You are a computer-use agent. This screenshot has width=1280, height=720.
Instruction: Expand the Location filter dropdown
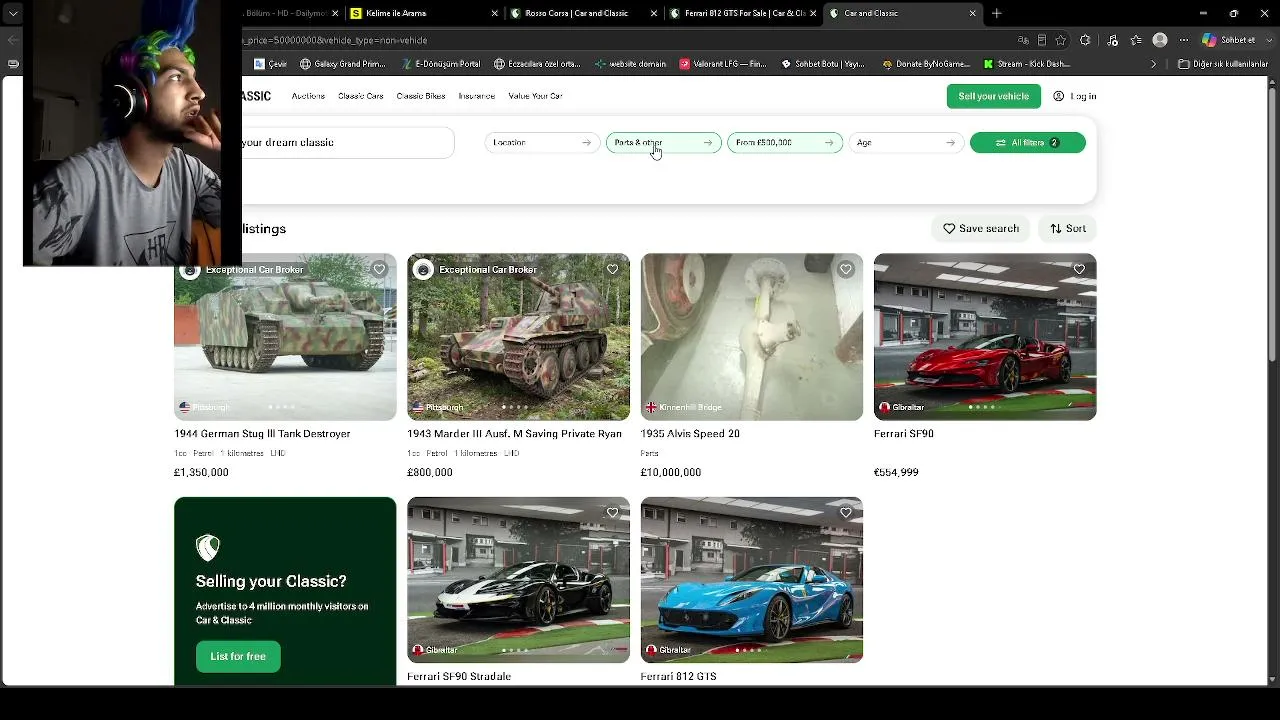click(x=542, y=142)
